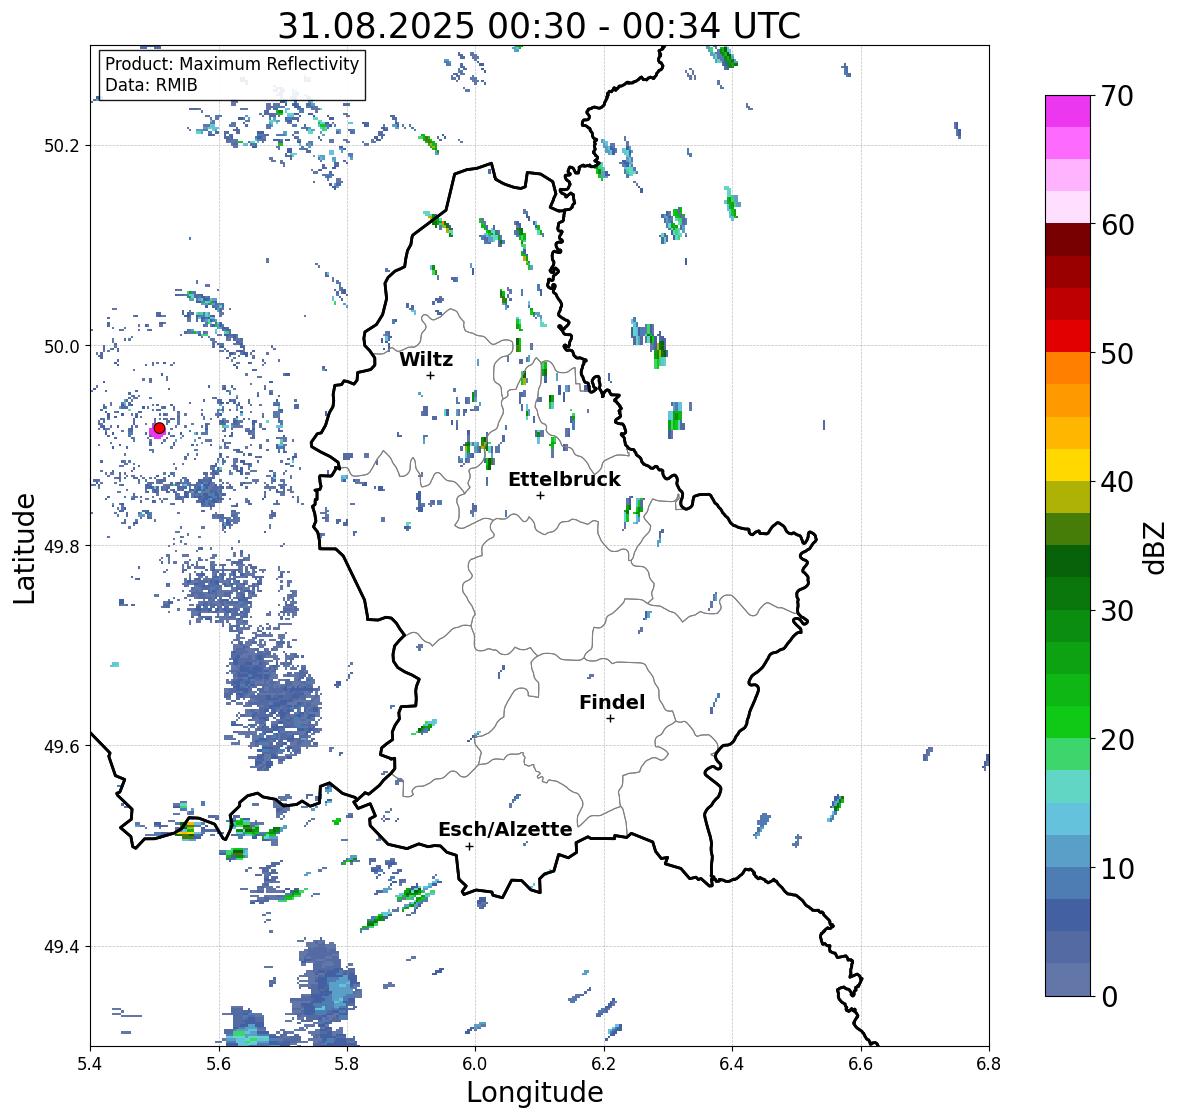The height and width of the screenshot is (1117, 1179).
Task: Click the 6.4 longitude tick label
Action: point(732,1064)
